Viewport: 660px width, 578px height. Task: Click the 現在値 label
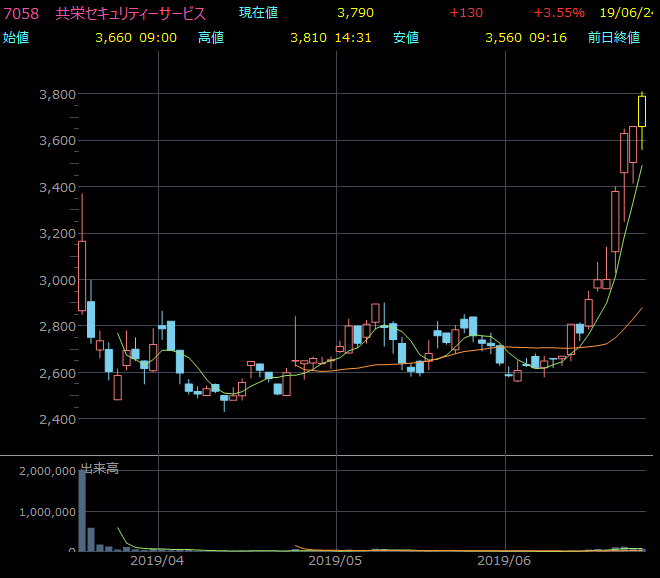259,13
